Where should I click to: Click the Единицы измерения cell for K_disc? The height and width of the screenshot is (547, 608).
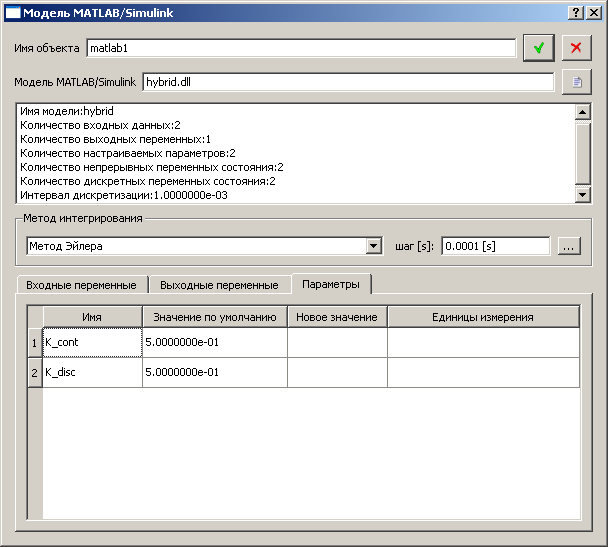(484, 373)
